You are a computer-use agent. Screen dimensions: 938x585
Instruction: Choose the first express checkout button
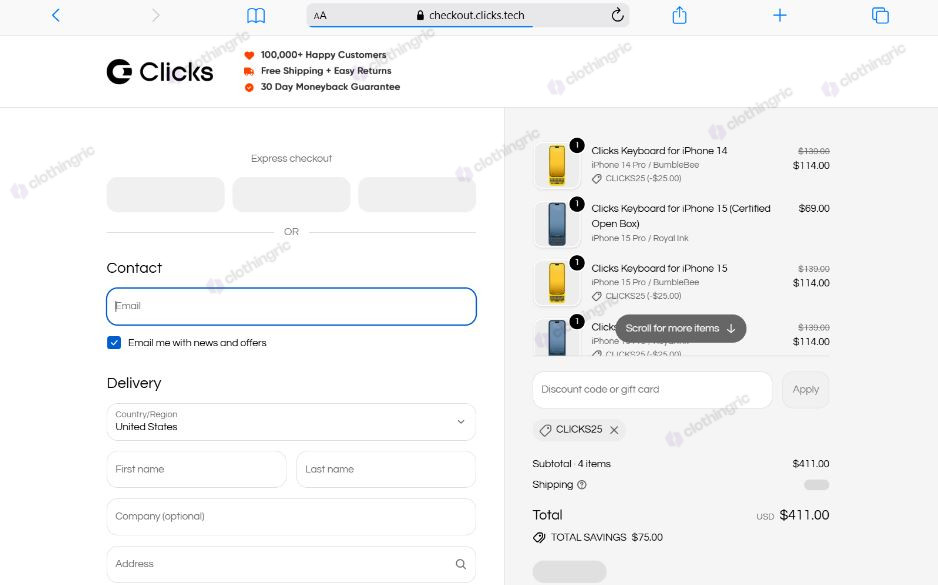(166, 194)
